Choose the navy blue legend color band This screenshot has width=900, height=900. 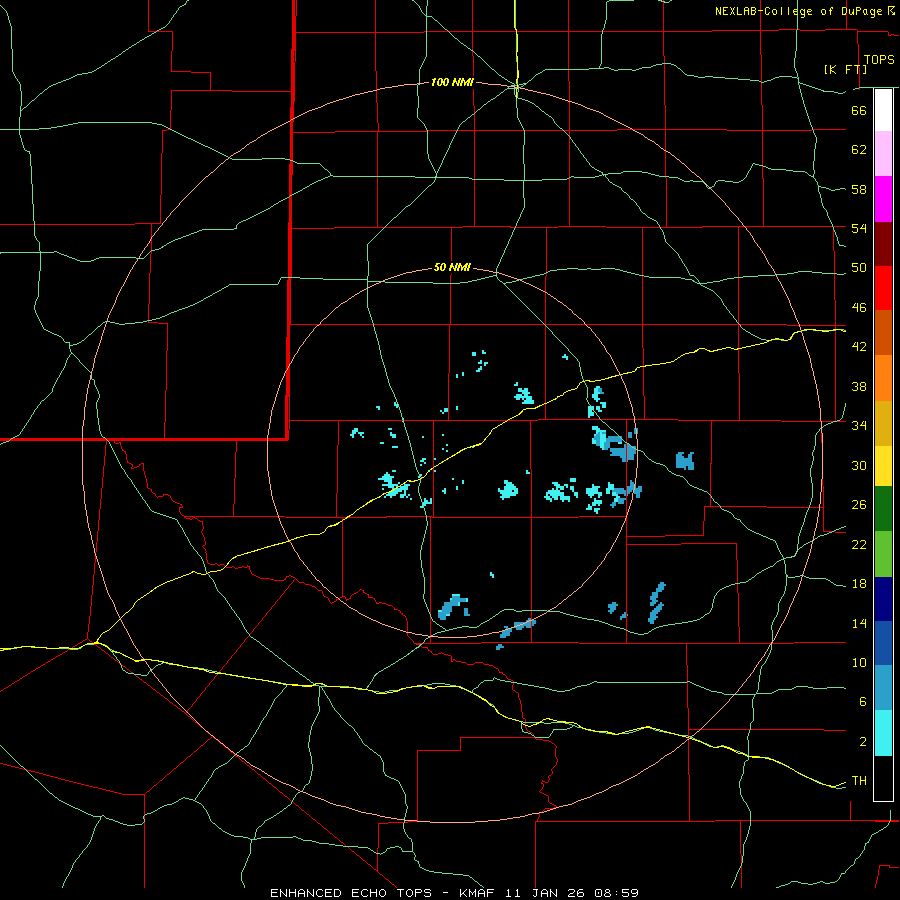coord(883,600)
